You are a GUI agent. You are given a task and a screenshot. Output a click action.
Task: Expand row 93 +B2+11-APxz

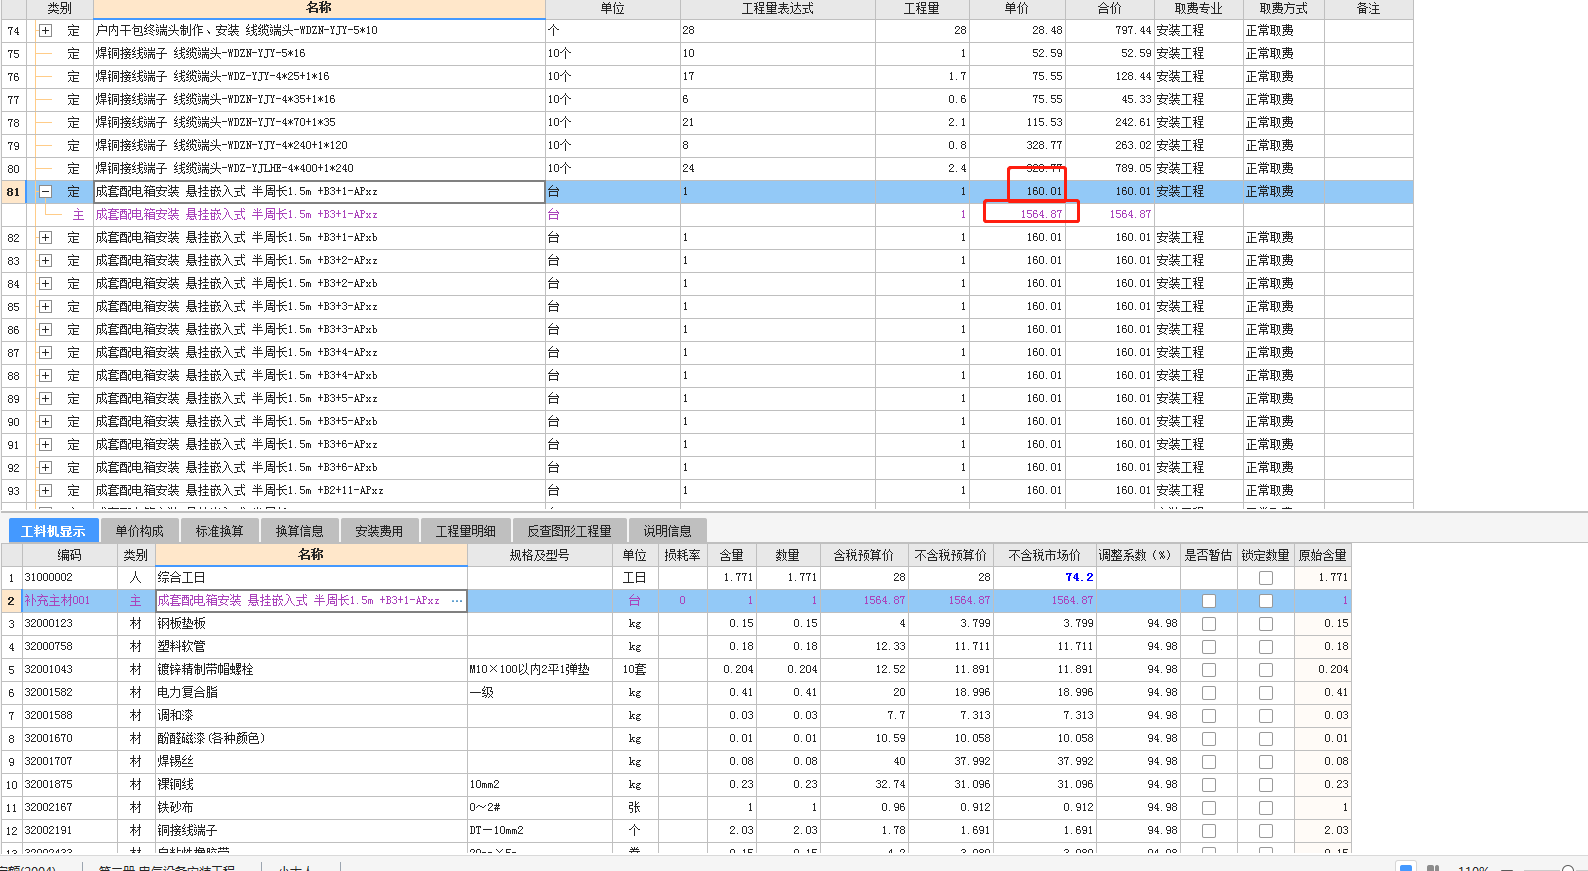pyautogui.click(x=45, y=491)
